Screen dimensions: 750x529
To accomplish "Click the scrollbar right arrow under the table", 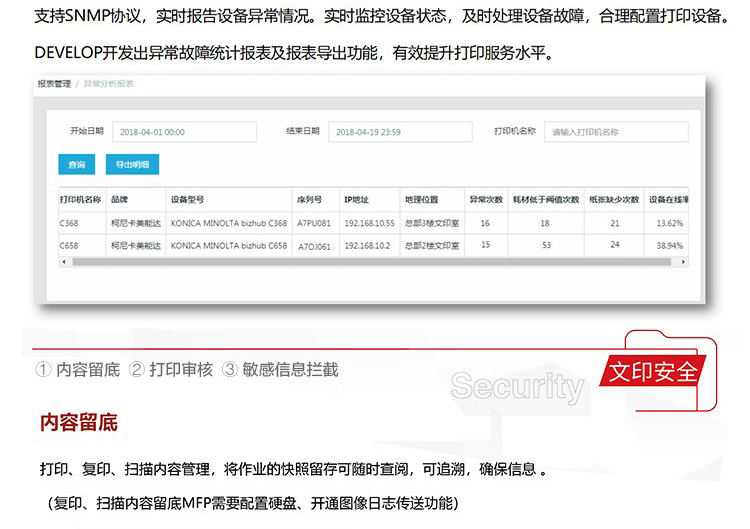I will tap(684, 262).
